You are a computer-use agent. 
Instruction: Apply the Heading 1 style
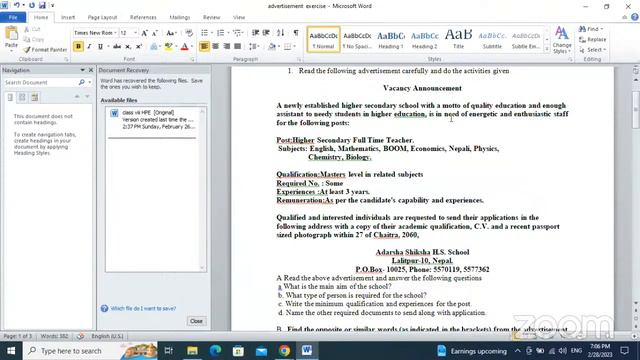pyautogui.click(x=391, y=40)
